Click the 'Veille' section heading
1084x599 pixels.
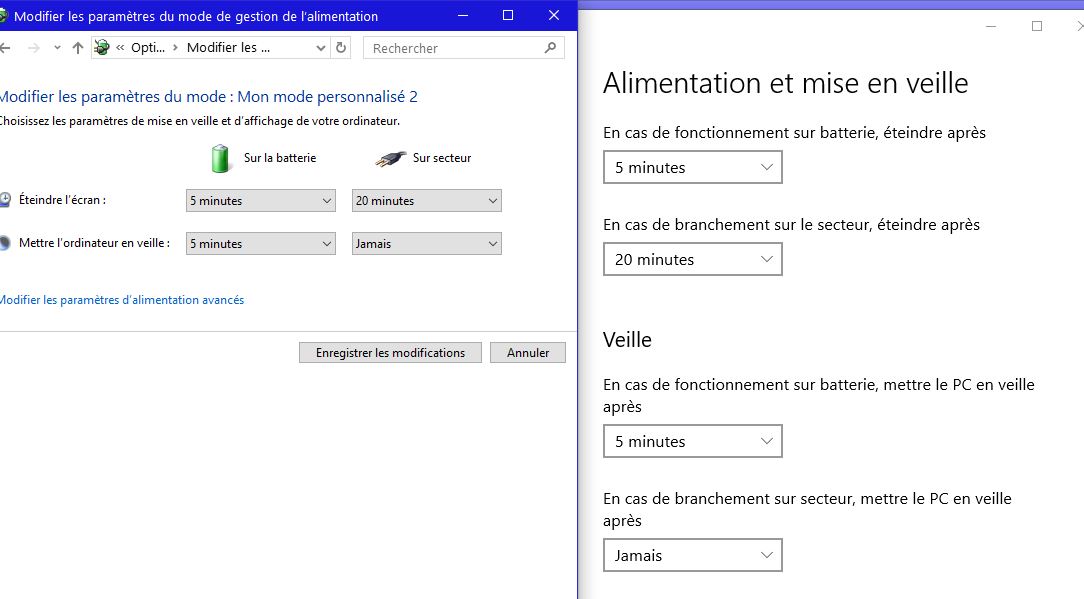pos(627,340)
